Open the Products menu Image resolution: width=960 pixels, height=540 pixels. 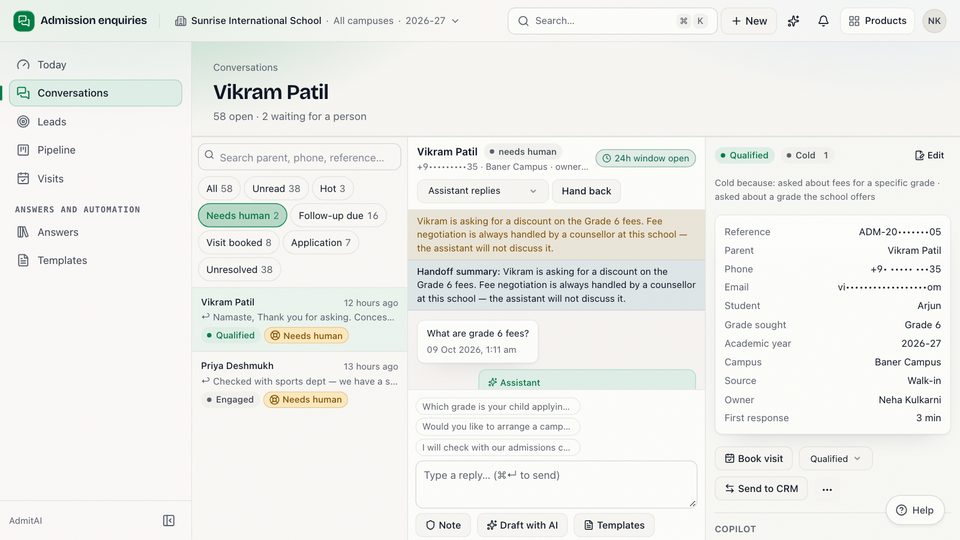click(877, 21)
